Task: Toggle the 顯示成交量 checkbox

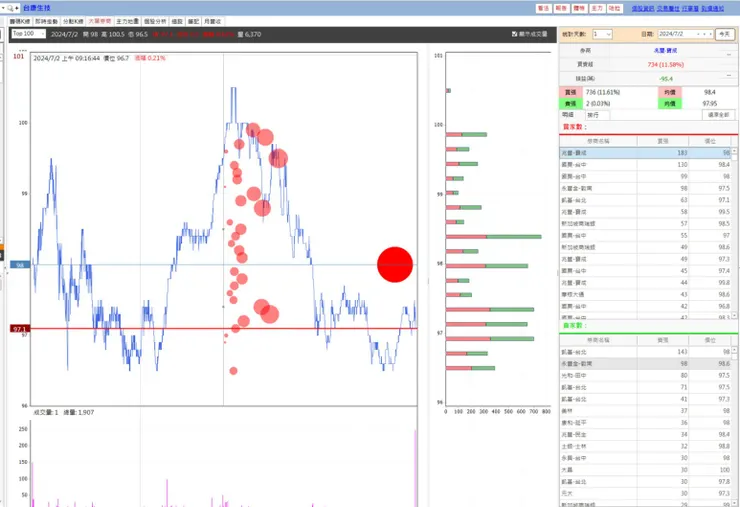Action: click(x=514, y=34)
